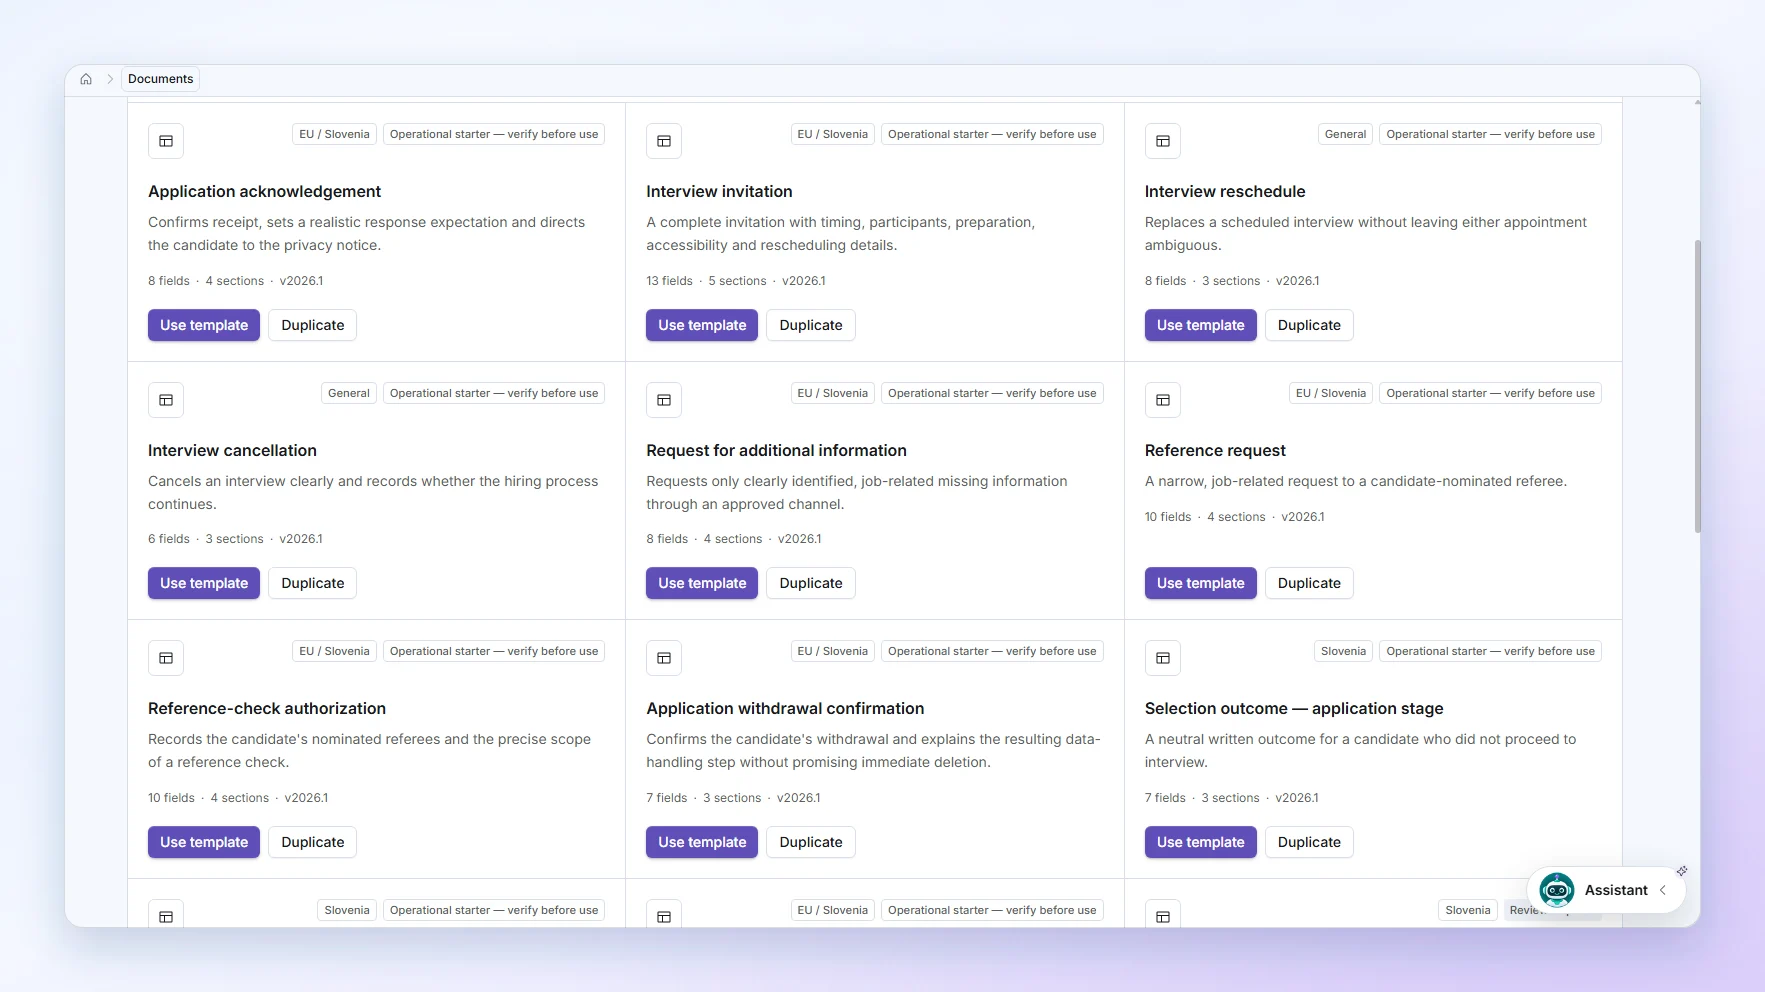Click EU / Slovenia tag on Application withdrawal confirmation
The width and height of the screenshot is (1765, 992).
click(x=832, y=651)
